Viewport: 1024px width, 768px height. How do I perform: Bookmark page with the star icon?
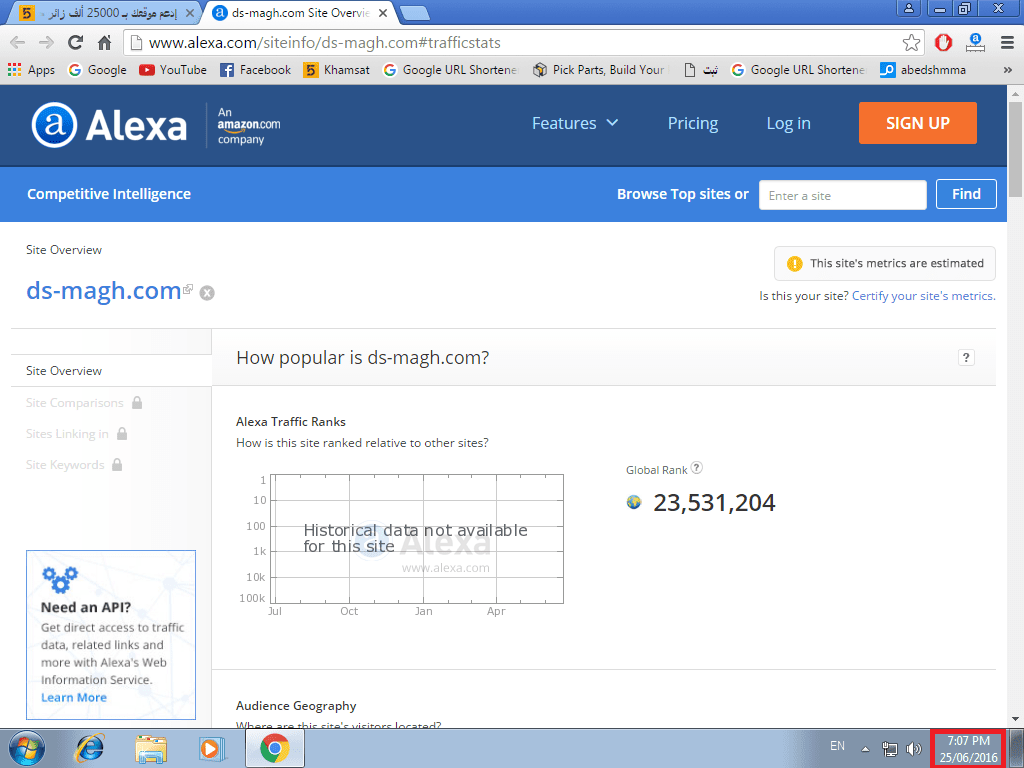coord(911,43)
